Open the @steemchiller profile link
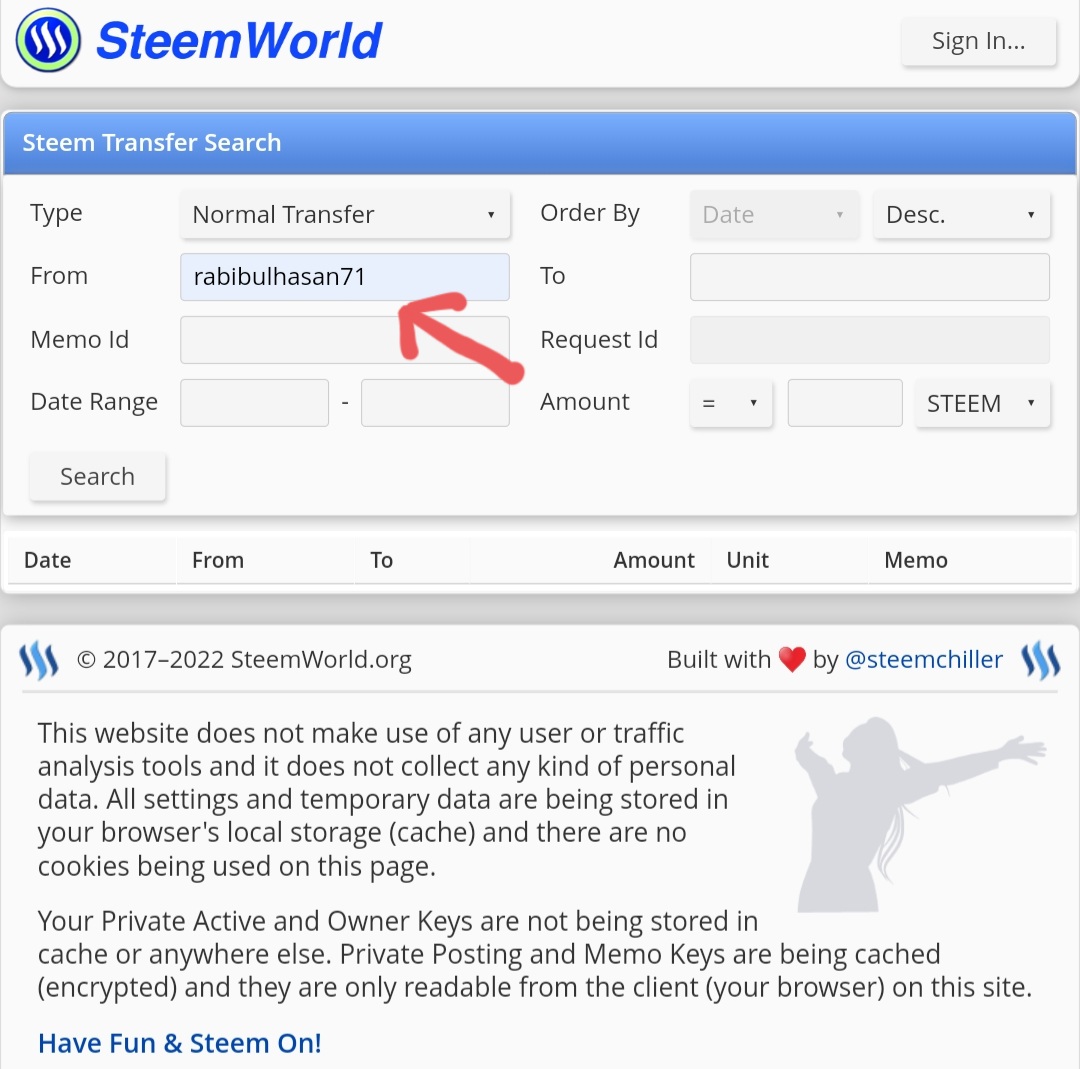 [x=924, y=660]
